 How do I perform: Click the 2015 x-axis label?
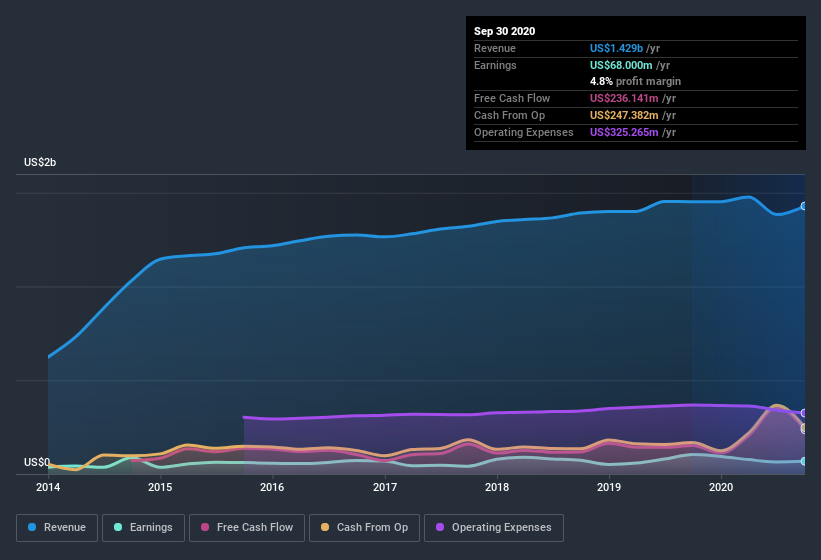(x=160, y=487)
